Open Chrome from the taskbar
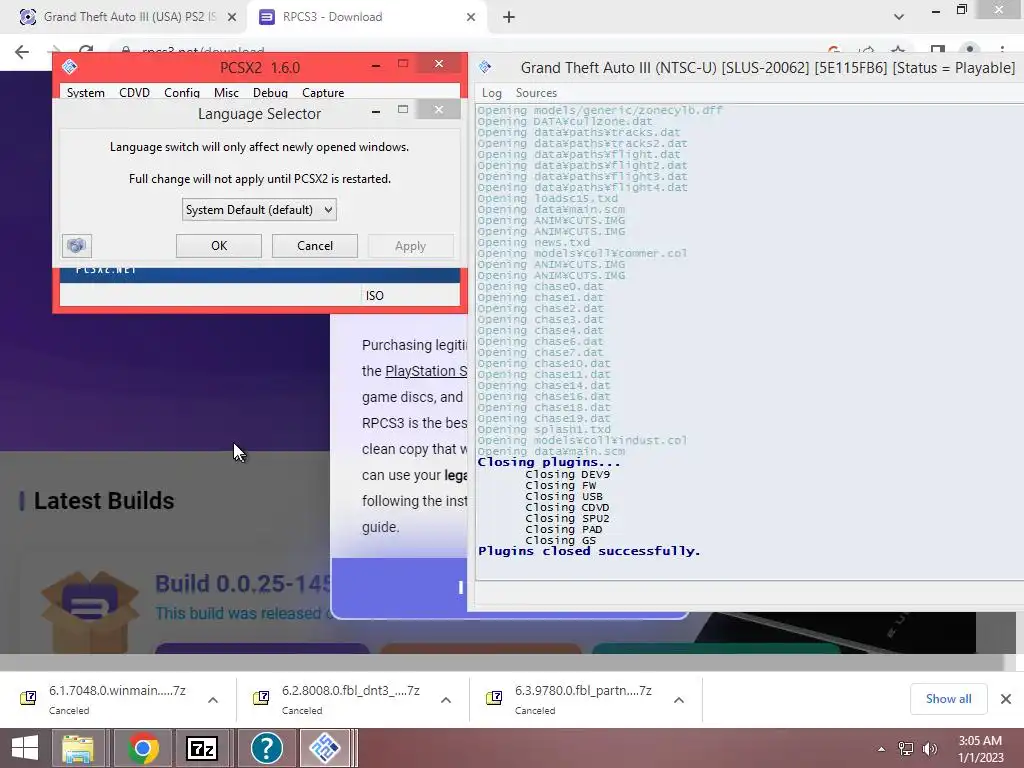 [143, 748]
